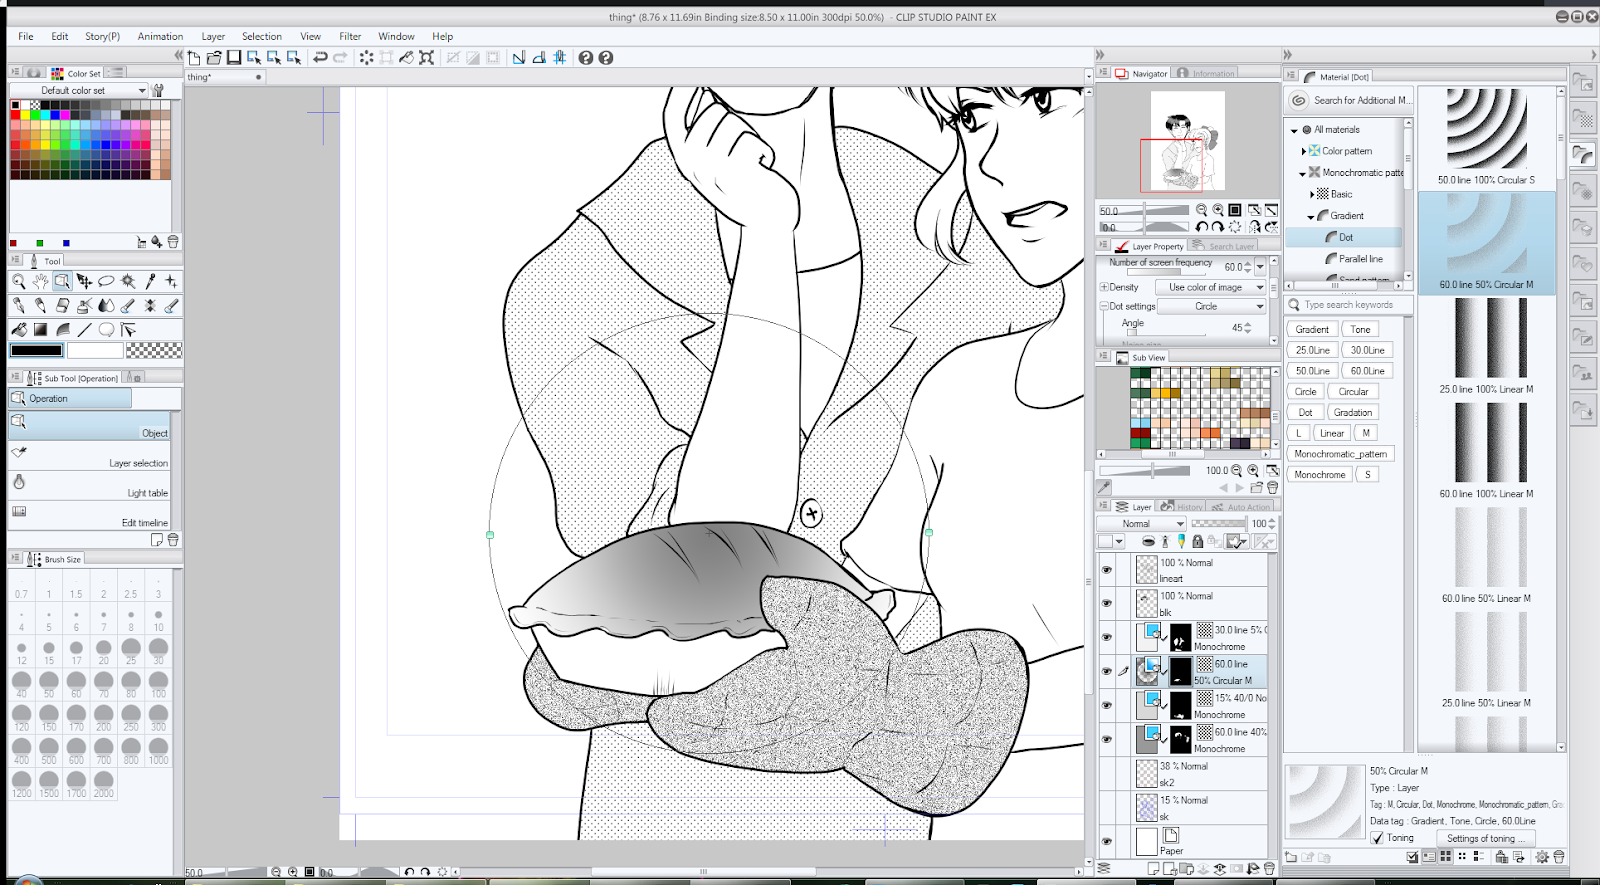Image resolution: width=1600 pixels, height=885 pixels.
Task: Open the Animation menu
Action: tap(160, 36)
